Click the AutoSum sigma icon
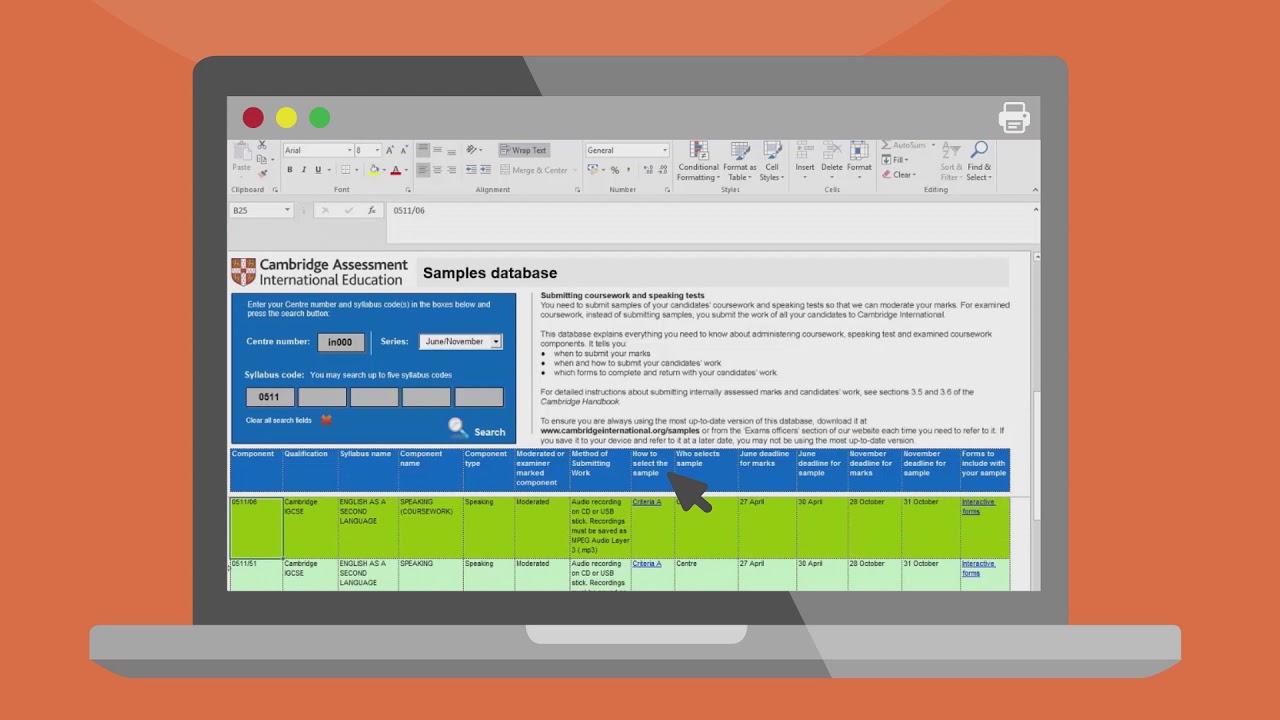1280x720 pixels. [886, 146]
